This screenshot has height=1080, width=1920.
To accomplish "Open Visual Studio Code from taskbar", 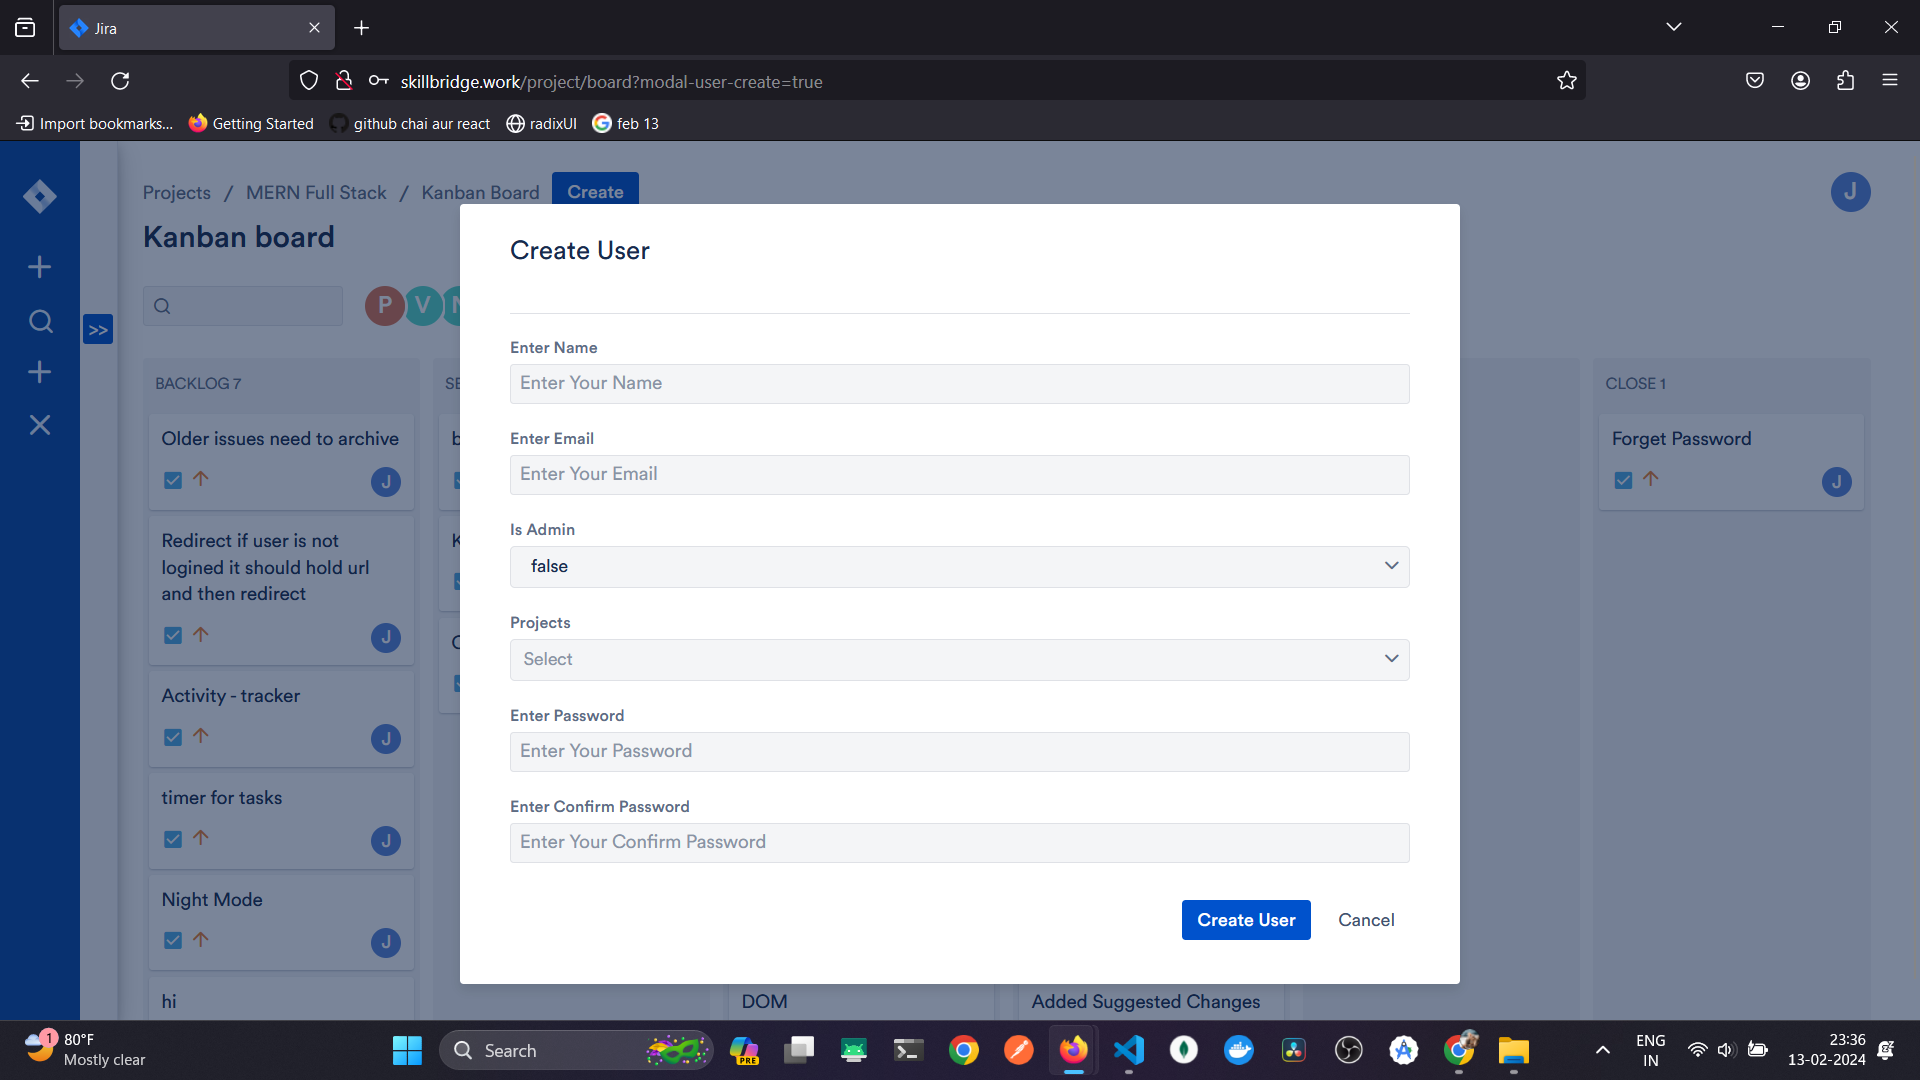I will pos(1129,1050).
